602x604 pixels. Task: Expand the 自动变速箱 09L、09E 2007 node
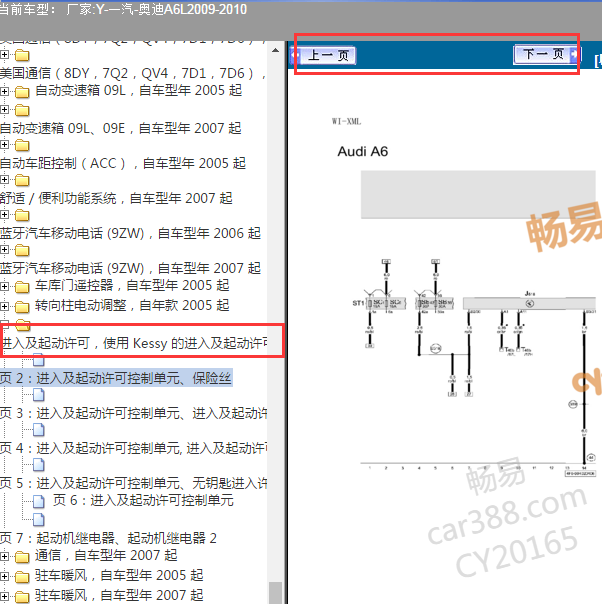point(4,110)
